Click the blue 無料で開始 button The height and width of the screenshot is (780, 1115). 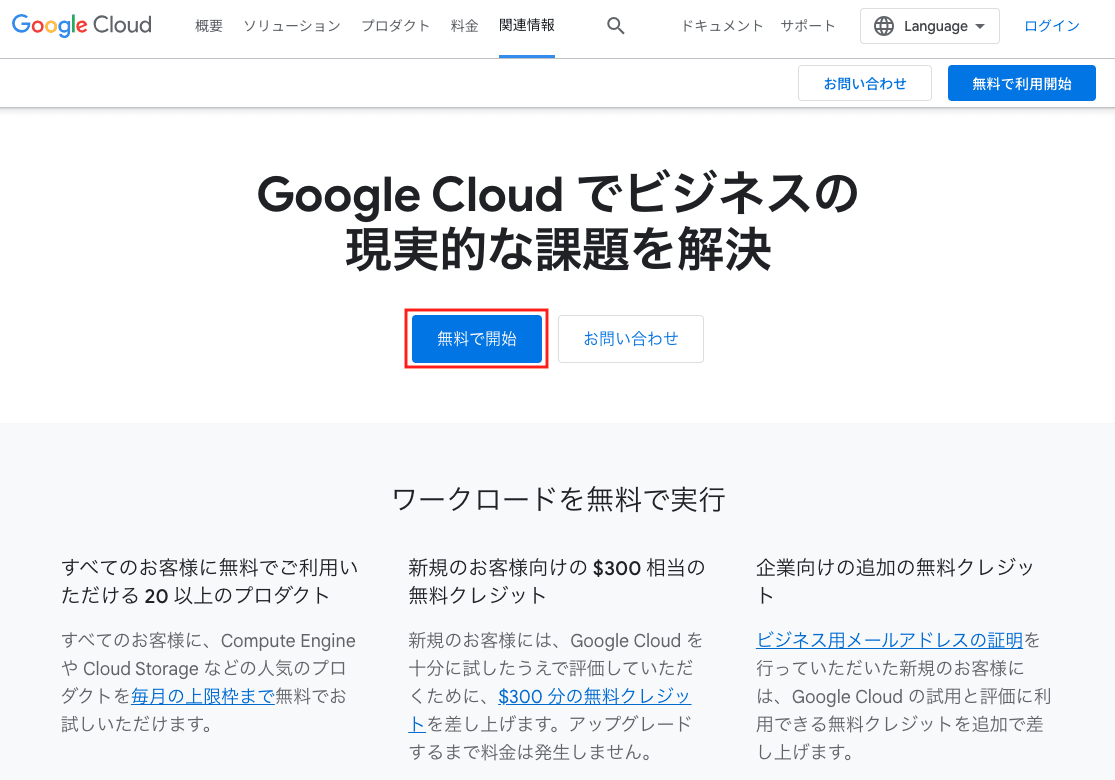tap(476, 338)
